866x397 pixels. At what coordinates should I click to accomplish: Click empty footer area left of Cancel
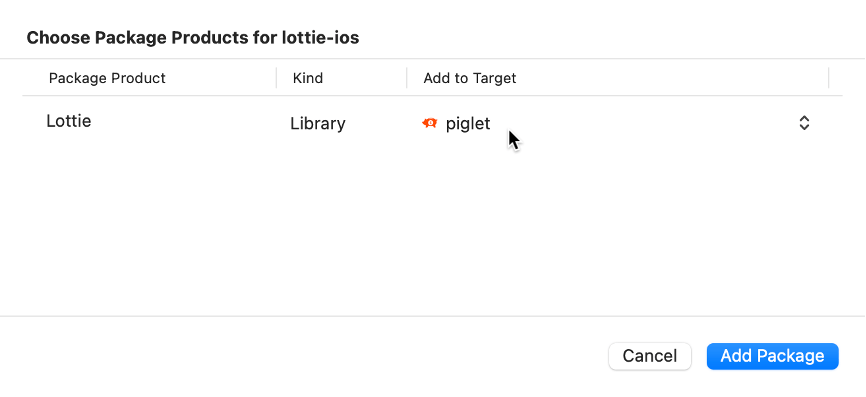[304, 356]
